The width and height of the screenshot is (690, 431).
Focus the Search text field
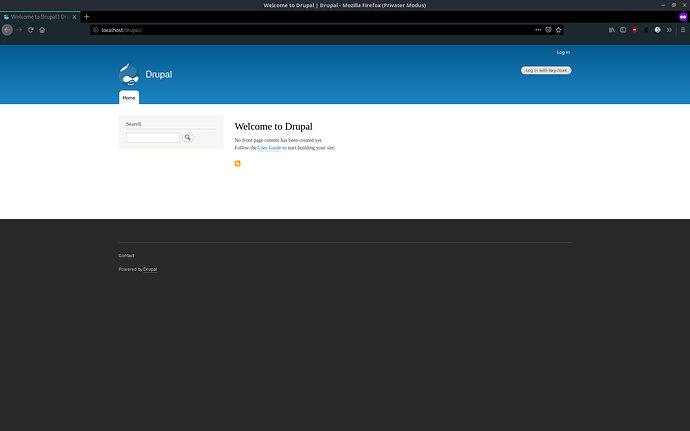153,138
